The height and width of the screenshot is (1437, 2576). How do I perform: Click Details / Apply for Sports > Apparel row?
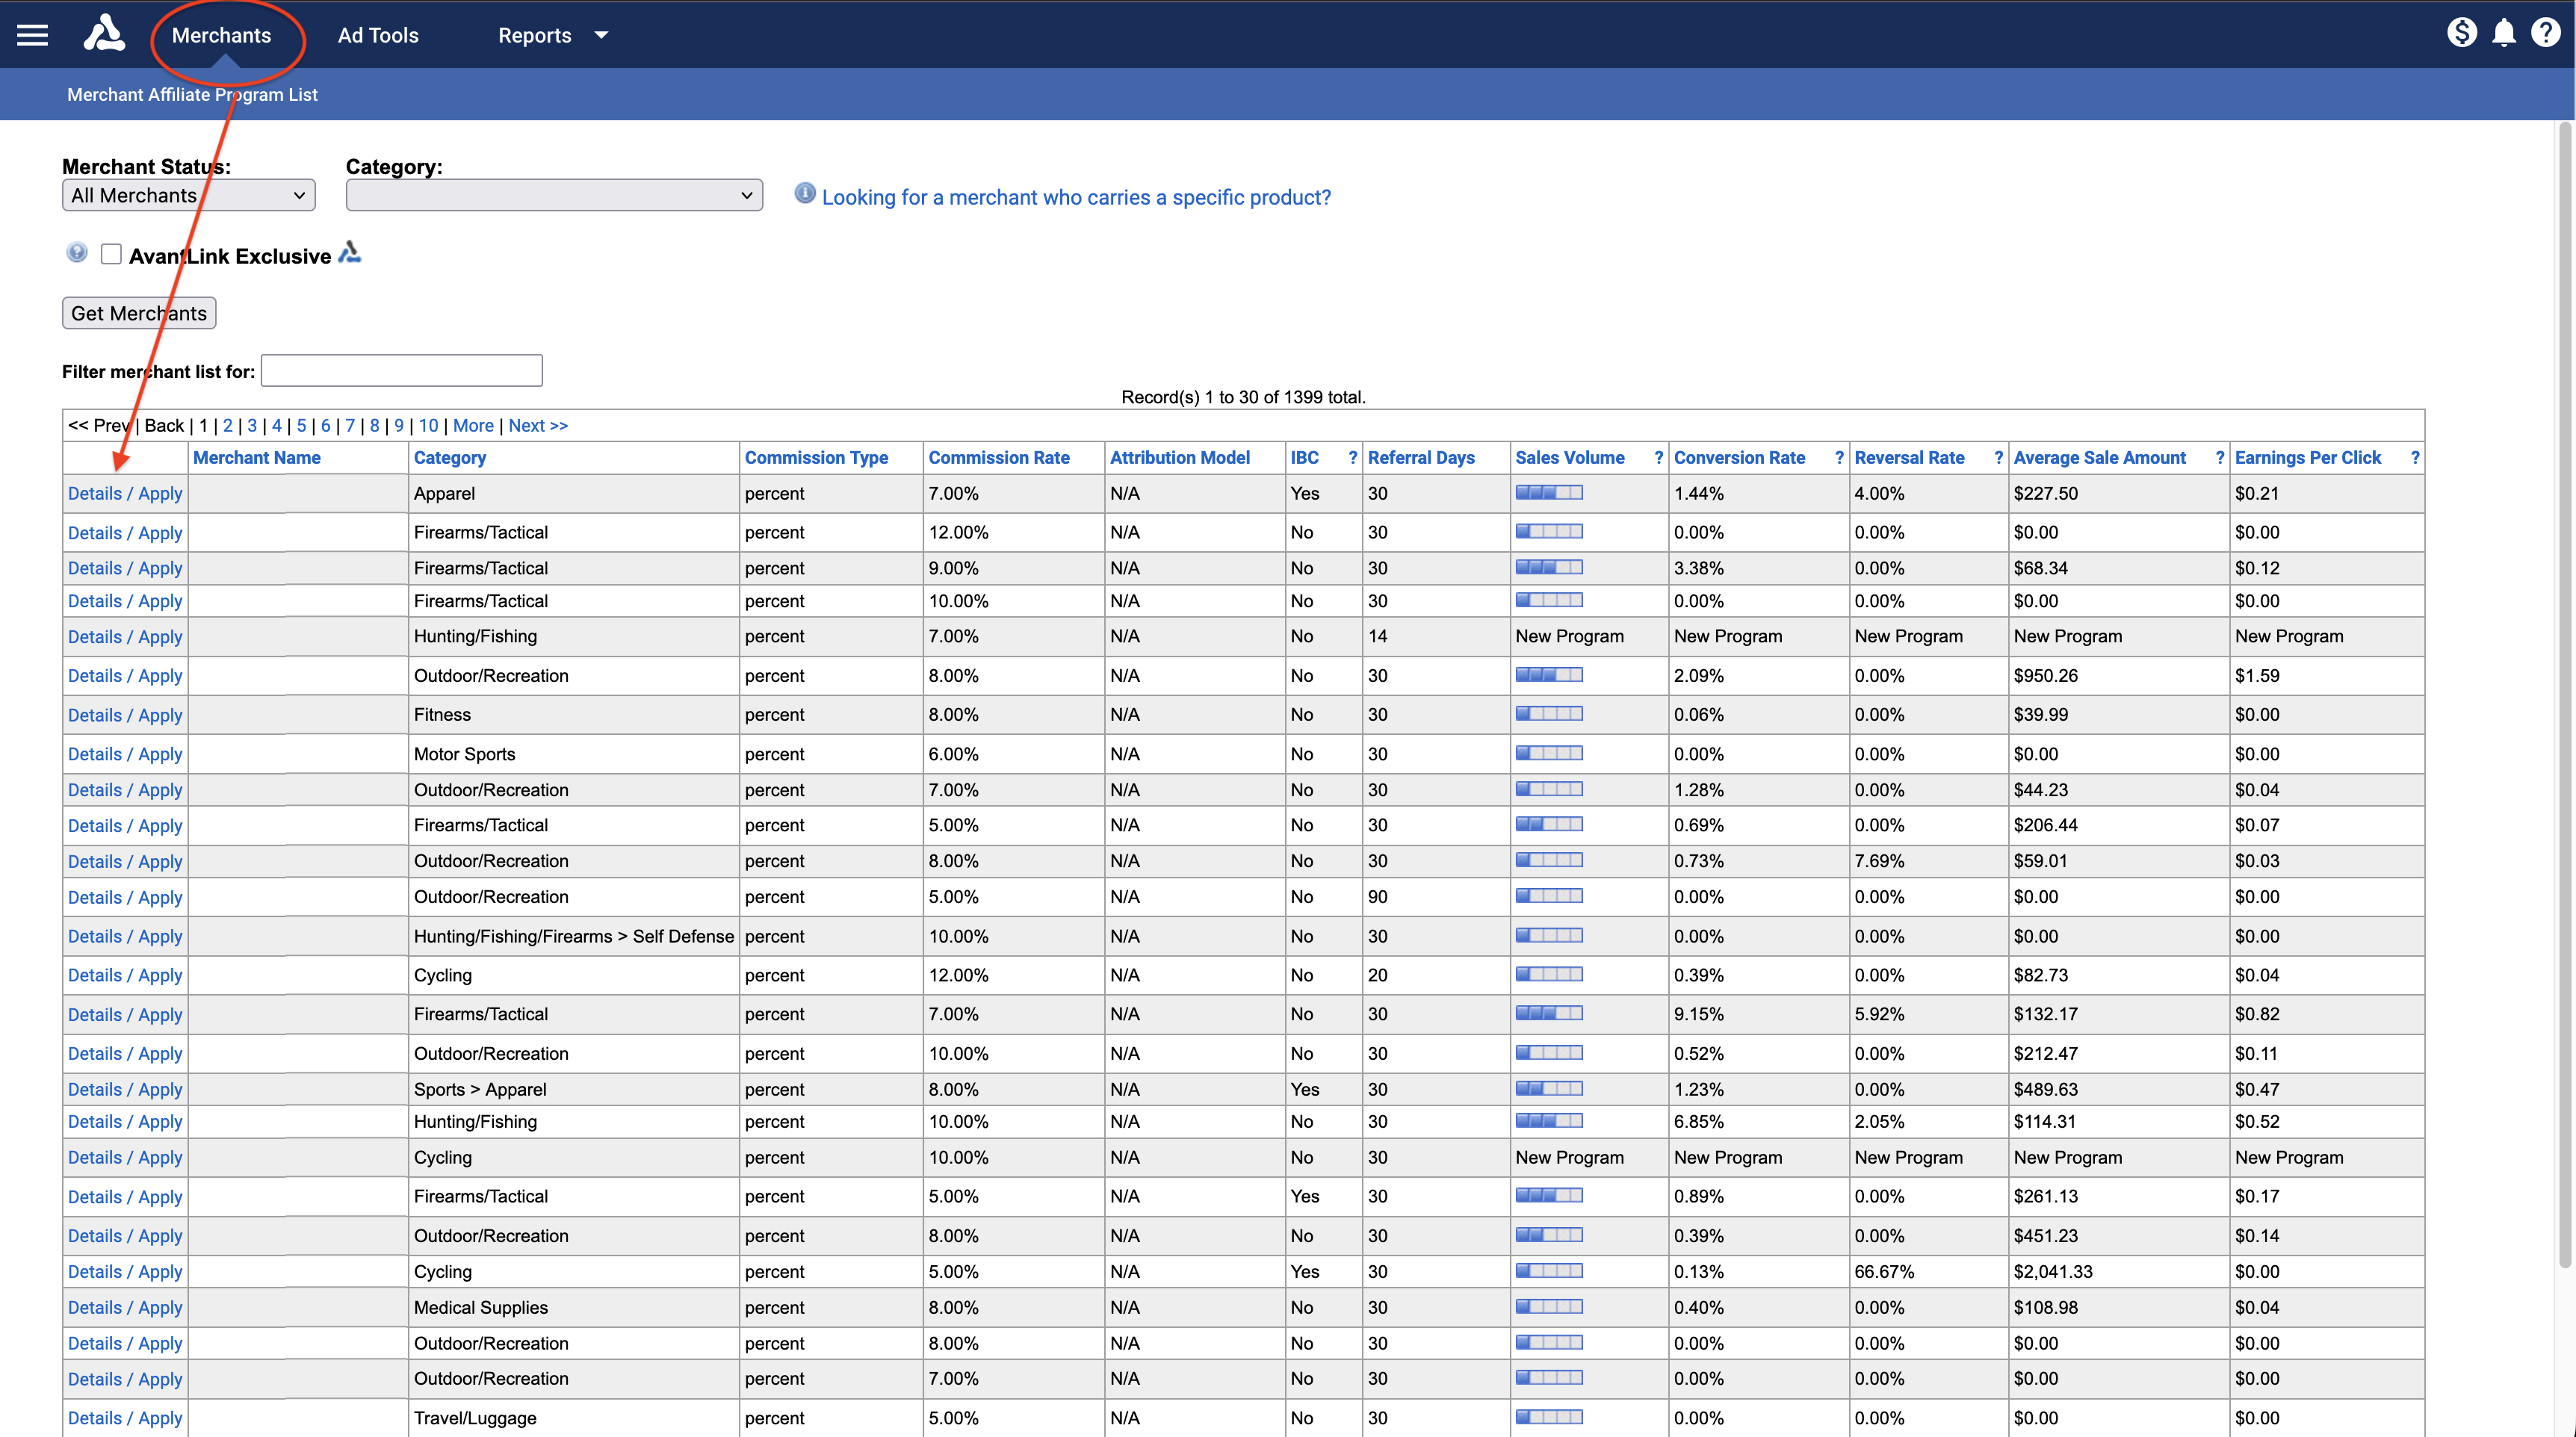125,1089
